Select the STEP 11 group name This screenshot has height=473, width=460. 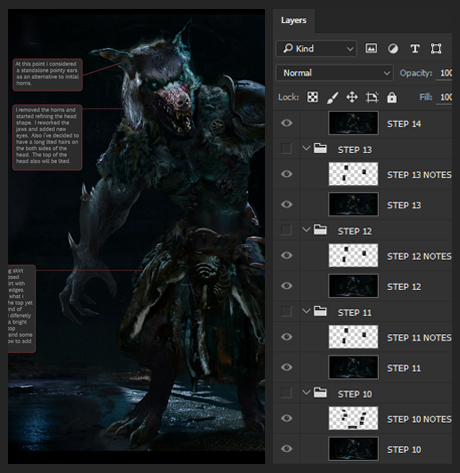click(x=355, y=313)
